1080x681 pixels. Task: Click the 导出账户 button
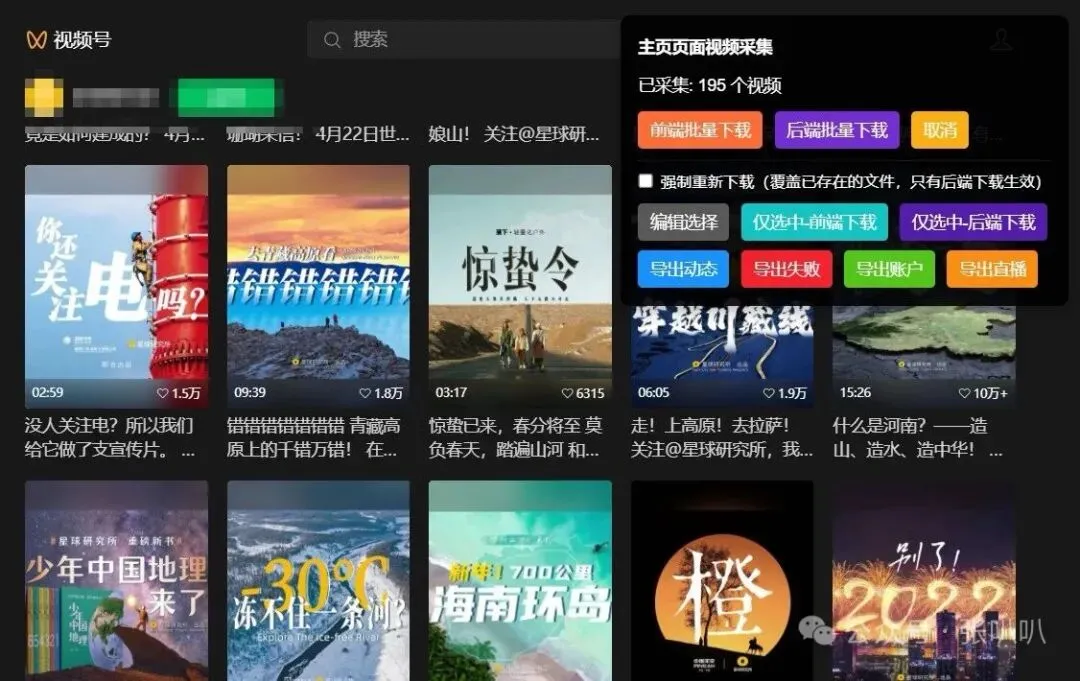tap(889, 269)
